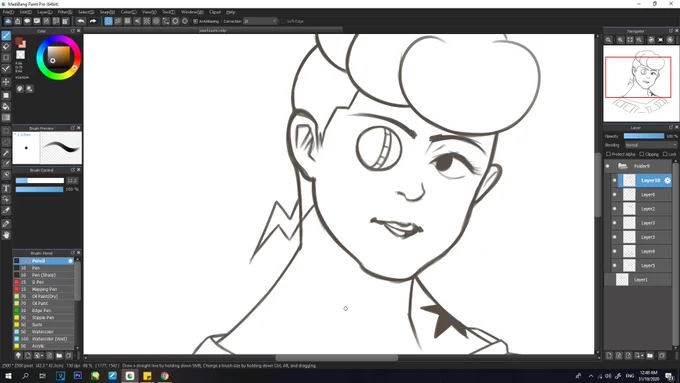Choose the Watercolor (Wet) brush

43,339
